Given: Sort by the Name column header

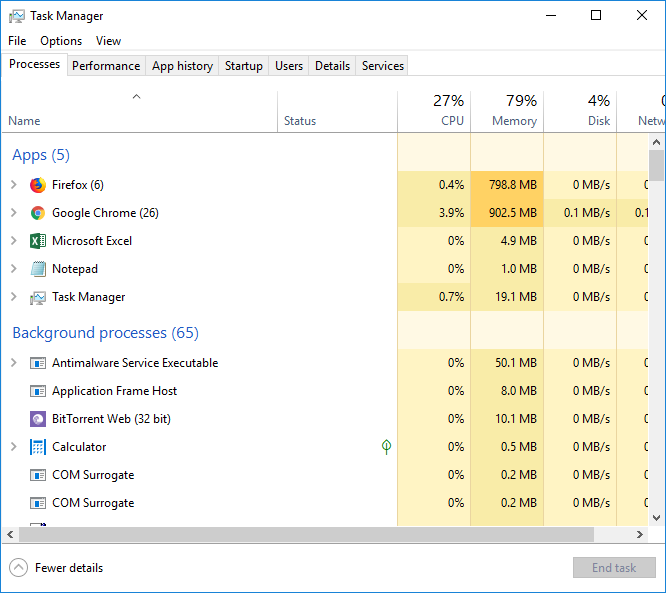Looking at the screenshot, I should pyautogui.click(x=139, y=111).
